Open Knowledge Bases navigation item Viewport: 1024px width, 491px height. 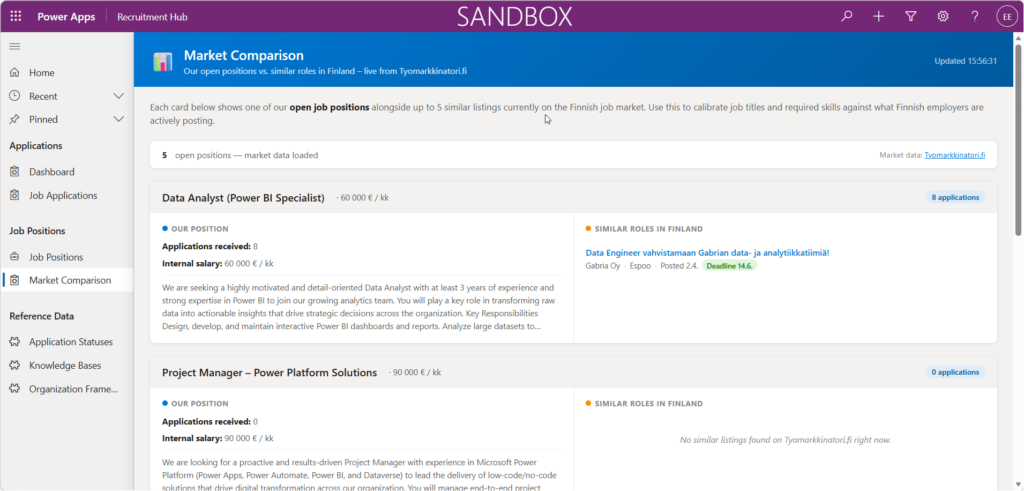click(67, 365)
